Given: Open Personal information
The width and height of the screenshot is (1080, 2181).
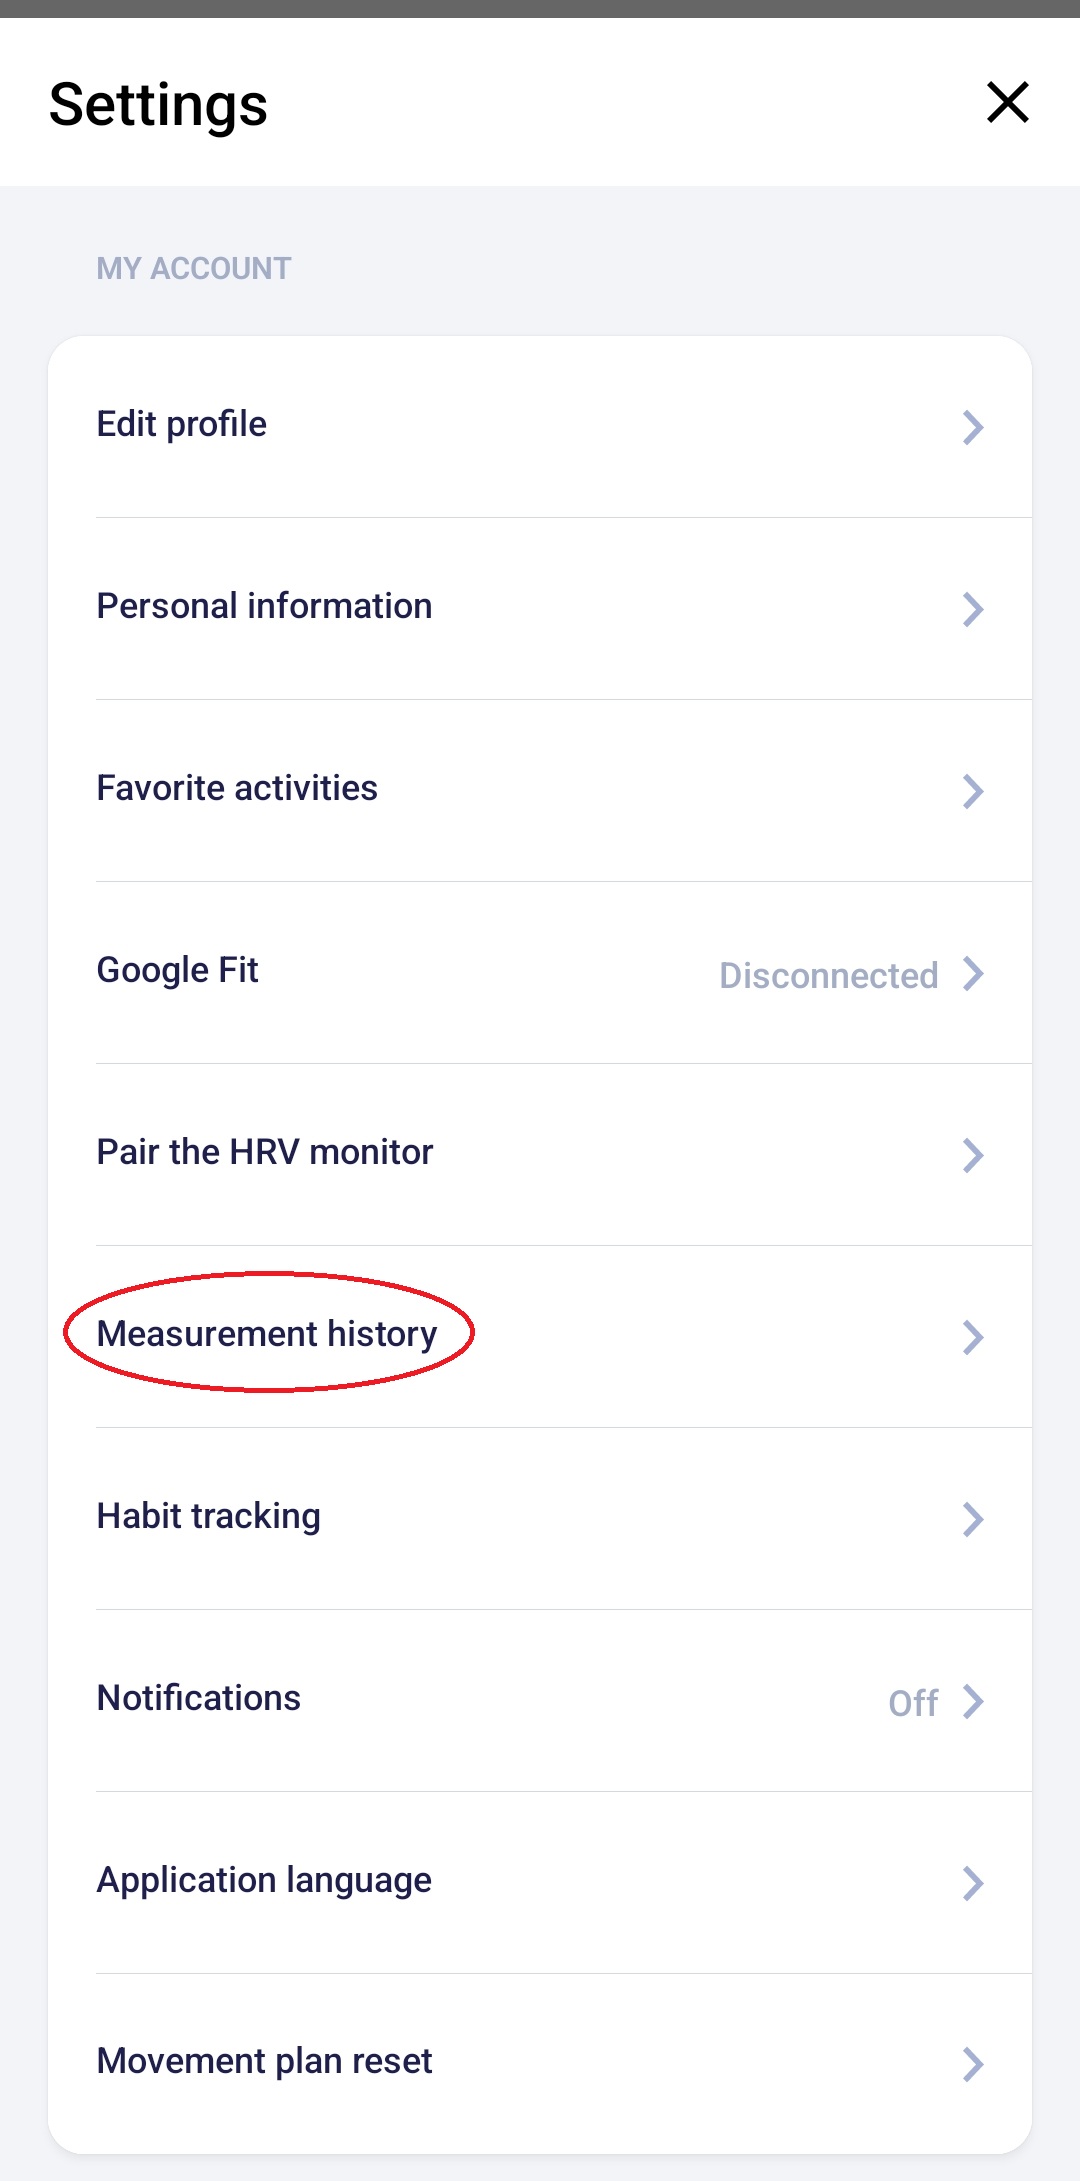Looking at the screenshot, I should click(264, 607).
